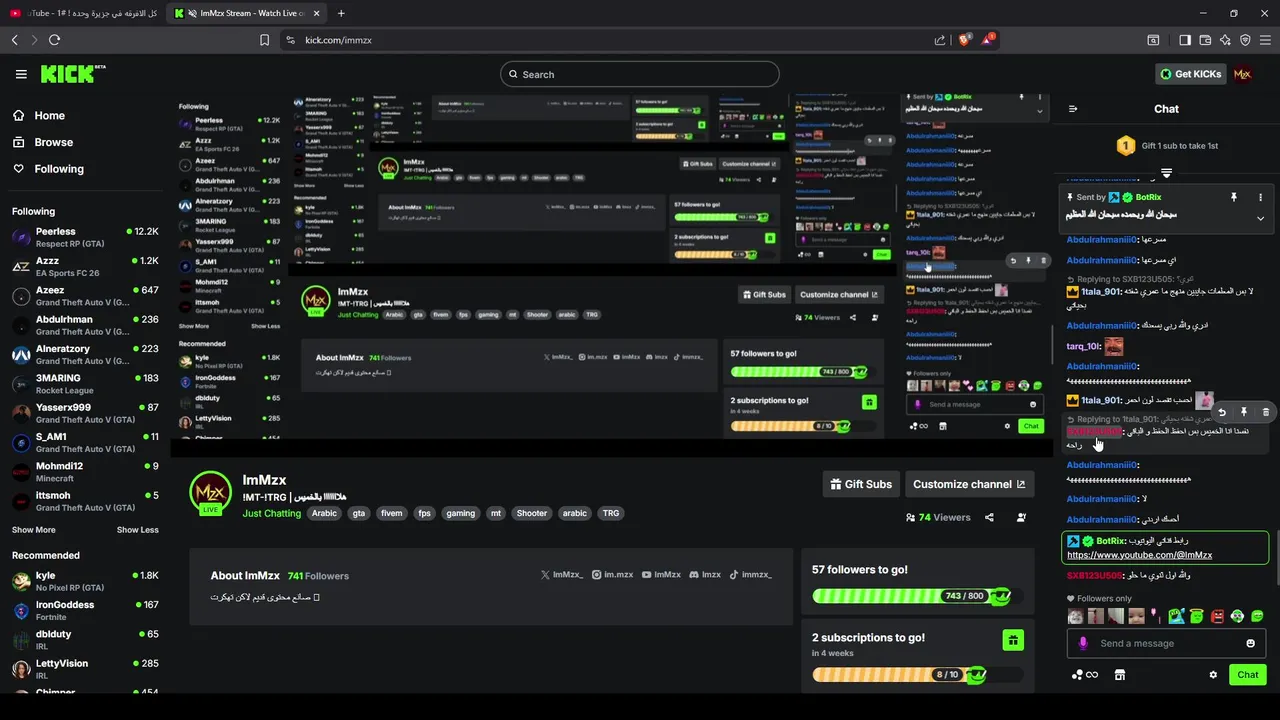Open Brave Leo AI star icon

click(1225, 40)
